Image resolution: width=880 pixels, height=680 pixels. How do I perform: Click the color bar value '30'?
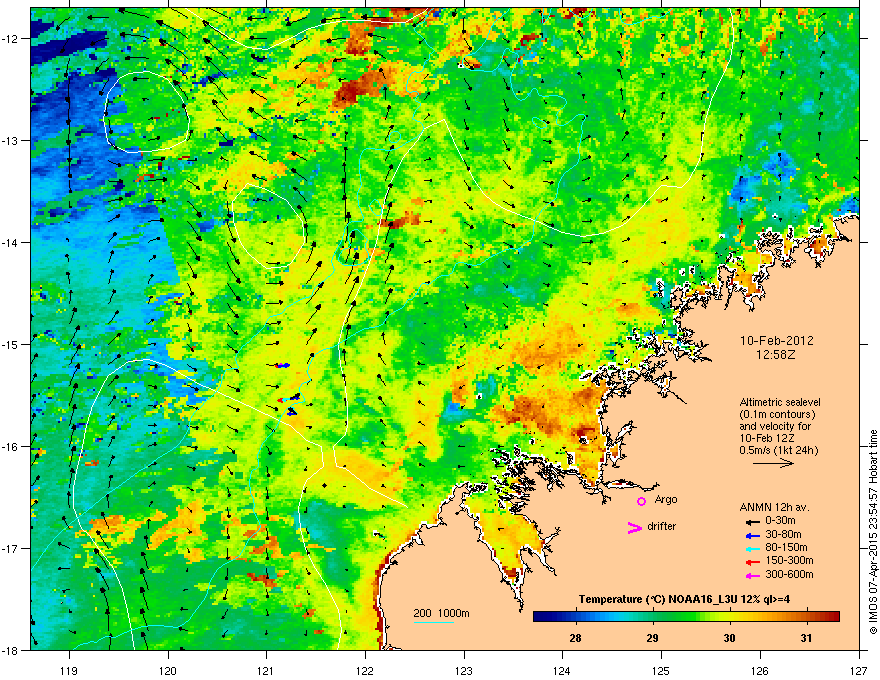coord(729,638)
